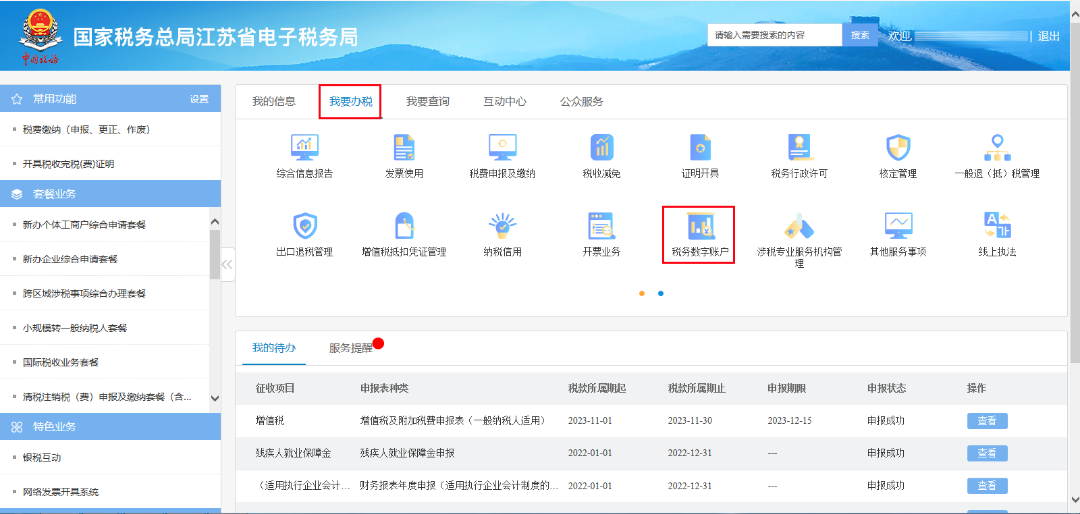Select the 服务提醒 tab
The height and width of the screenshot is (514, 1080).
[351, 348]
